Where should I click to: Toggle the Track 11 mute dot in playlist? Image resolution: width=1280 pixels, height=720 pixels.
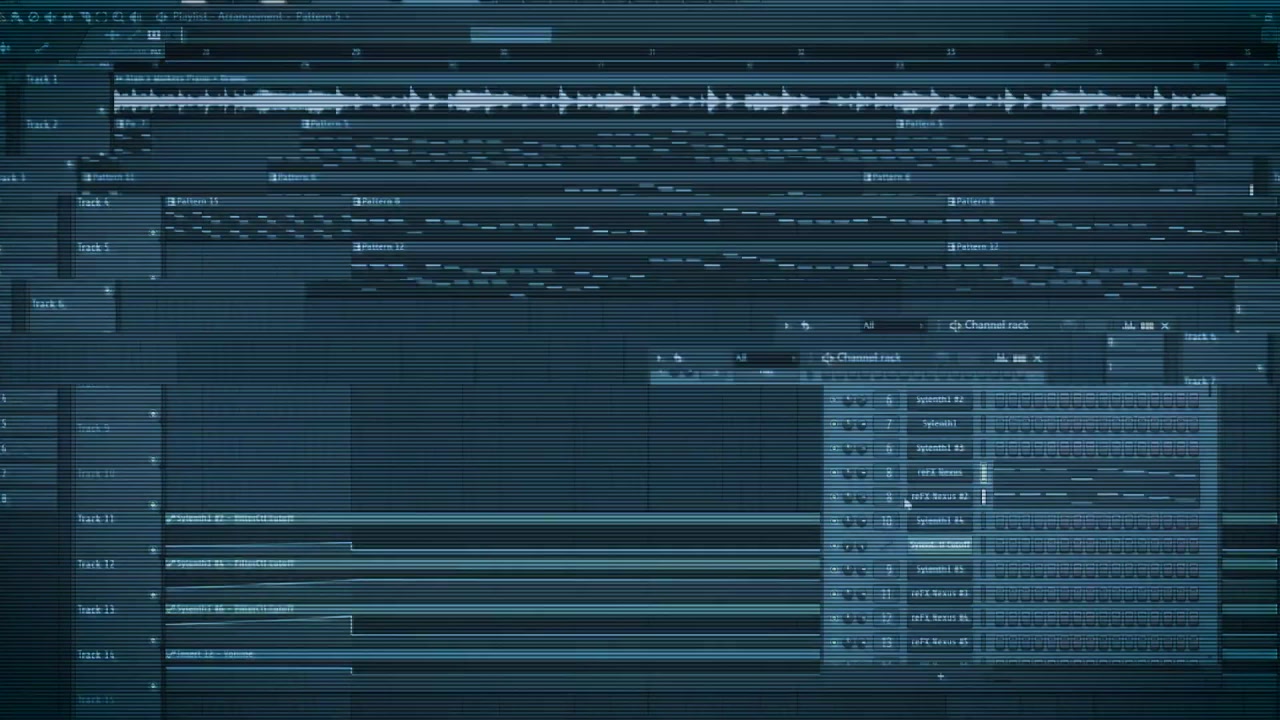tap(153, 550)
